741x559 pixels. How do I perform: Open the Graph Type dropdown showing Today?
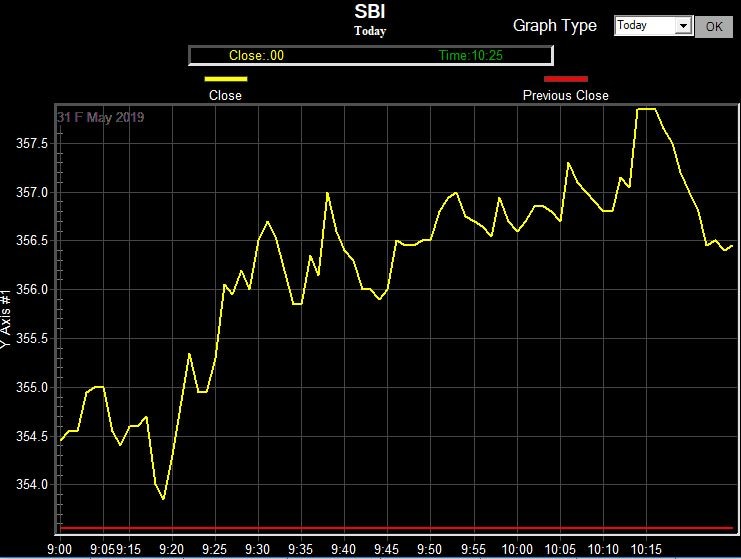click(645, 26)
